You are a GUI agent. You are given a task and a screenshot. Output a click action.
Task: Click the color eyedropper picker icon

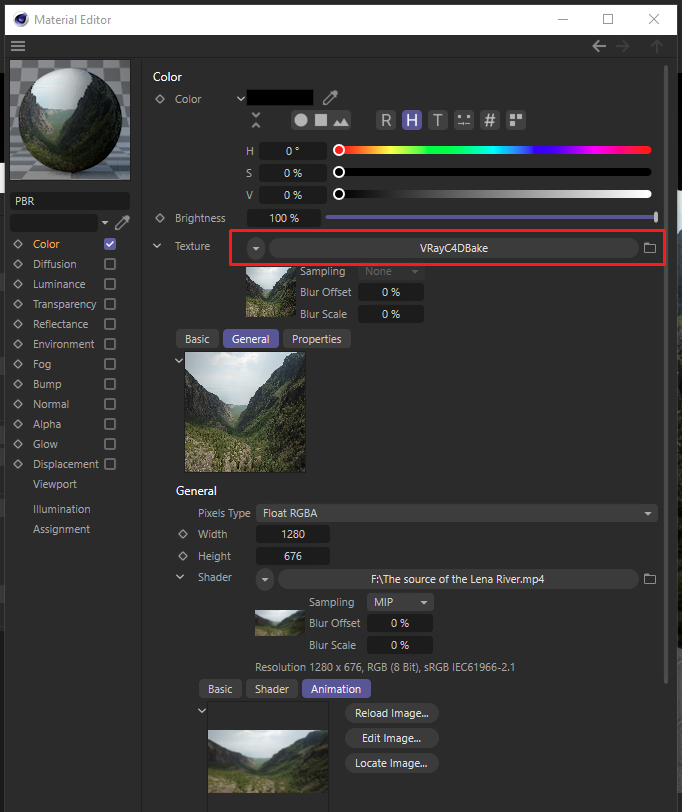[x=329, y=98]
